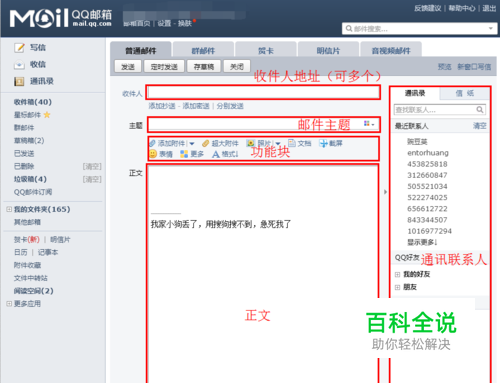The height and width of the screenshot is (383, 500).
Task: Click the 分别发送 send separately link
Action: [x=230, y=106]
